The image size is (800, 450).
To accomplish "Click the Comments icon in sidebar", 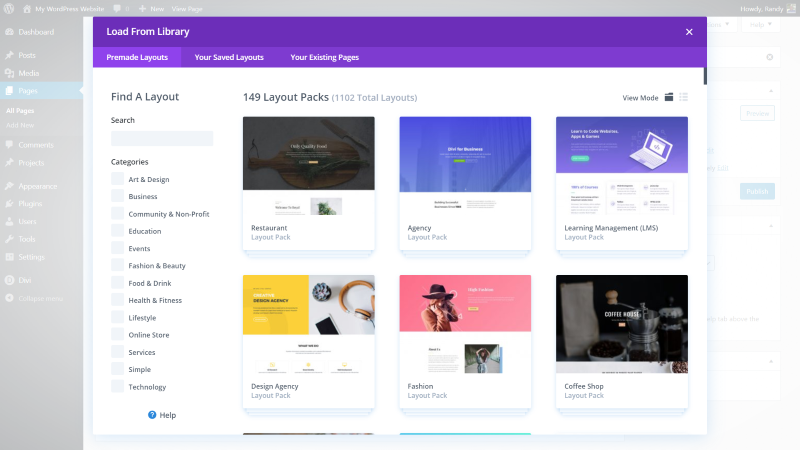I will [10, 145].
